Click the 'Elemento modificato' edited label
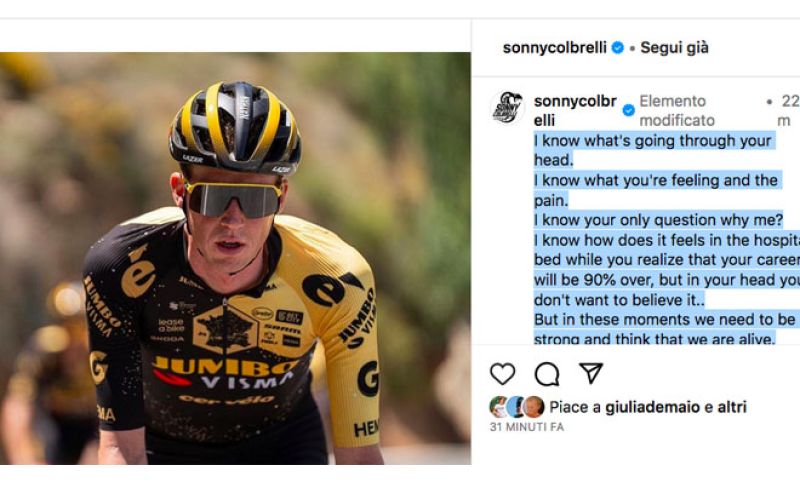This screenshot has width=800, height=484. pyautogui.click(x=676, y=110)
